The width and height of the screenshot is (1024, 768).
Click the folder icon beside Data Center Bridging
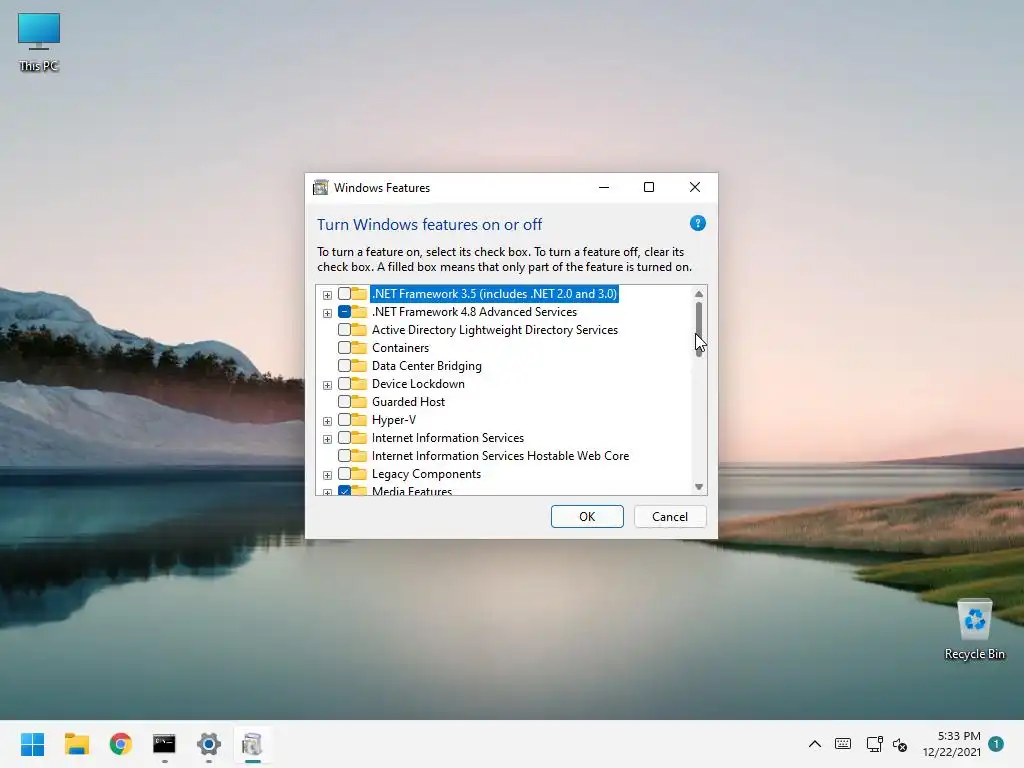[x=359, y=366]
